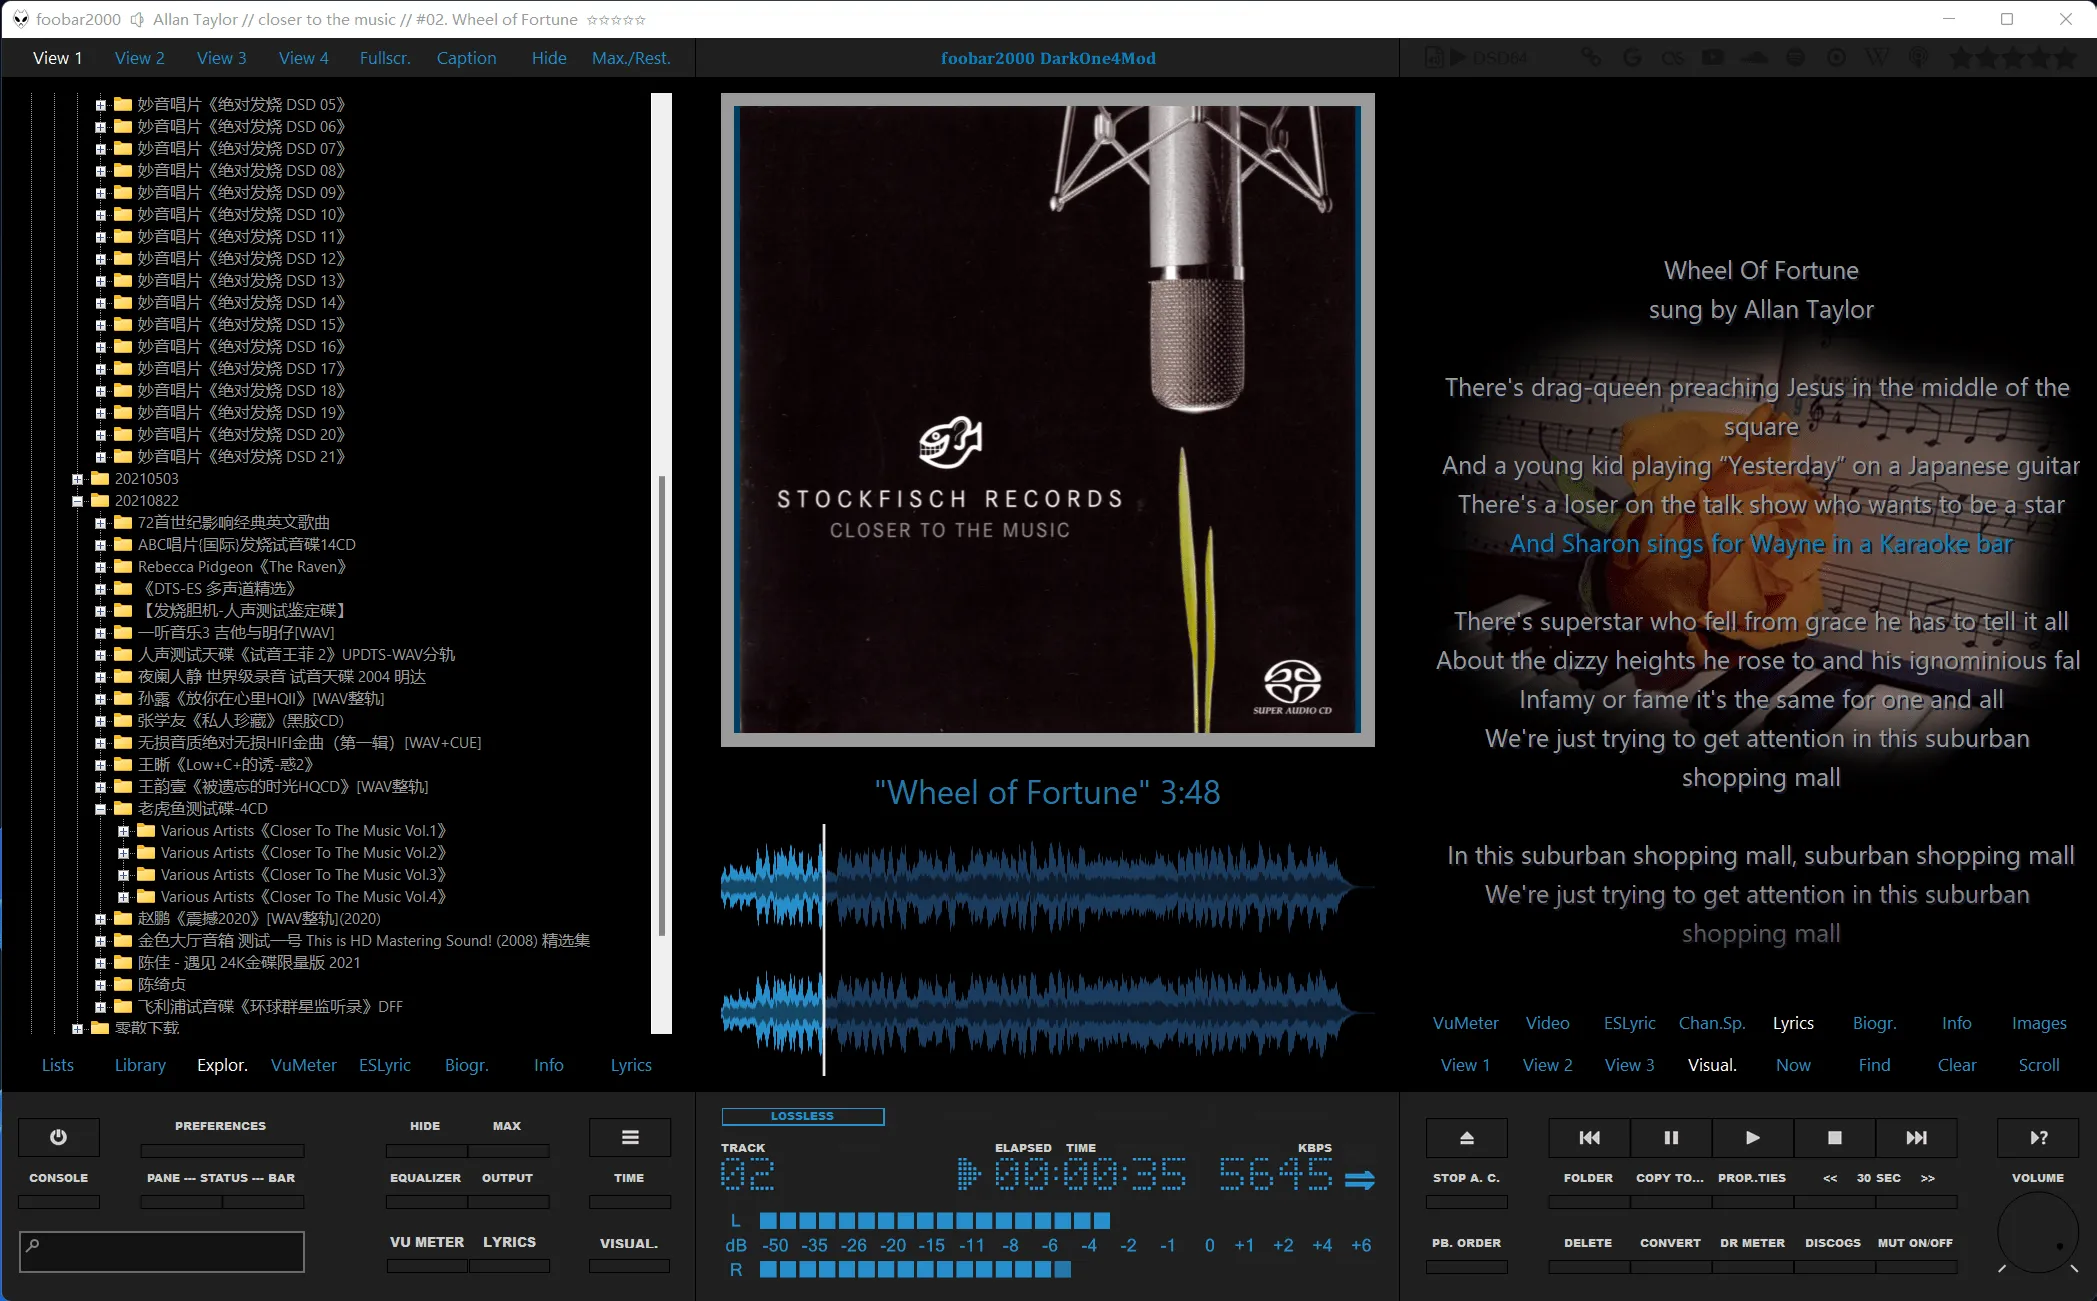Expand the 陈佳 - 遇见 24K金碟限量版 folder
2097x1301 pixels.
coord(100,963)
